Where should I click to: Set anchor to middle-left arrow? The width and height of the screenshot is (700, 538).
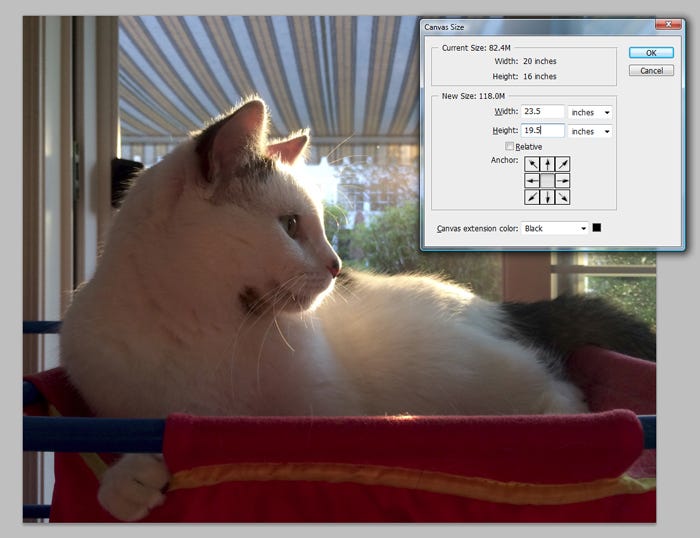pos(532,181)
